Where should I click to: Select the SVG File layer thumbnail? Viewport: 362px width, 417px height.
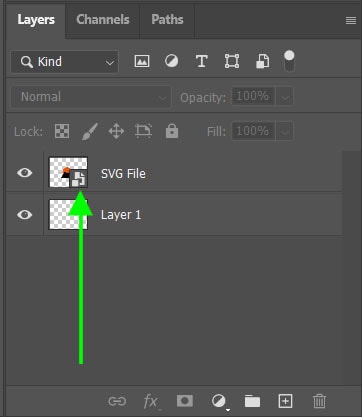pyautogui.click(x=68, y=172)
